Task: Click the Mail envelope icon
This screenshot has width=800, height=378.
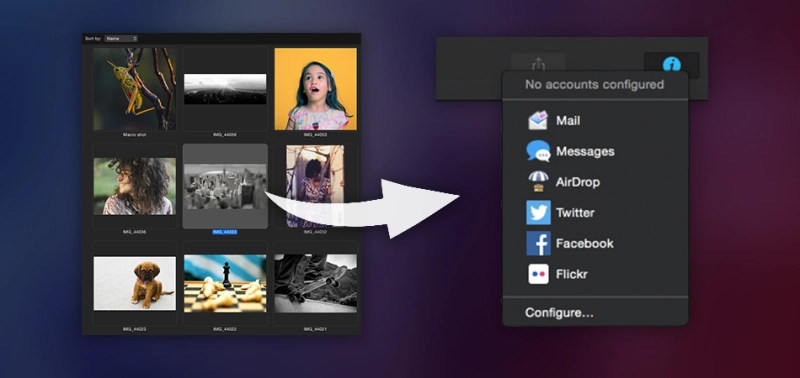Action: pos(538,120)
